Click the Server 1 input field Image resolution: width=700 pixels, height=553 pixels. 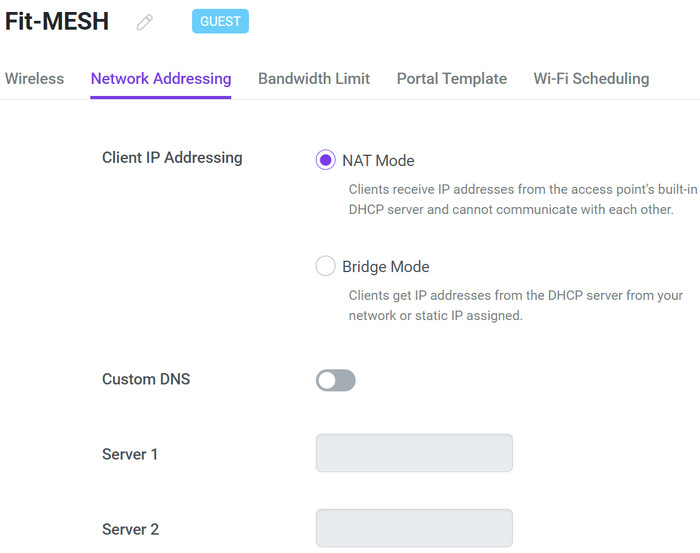414,453
